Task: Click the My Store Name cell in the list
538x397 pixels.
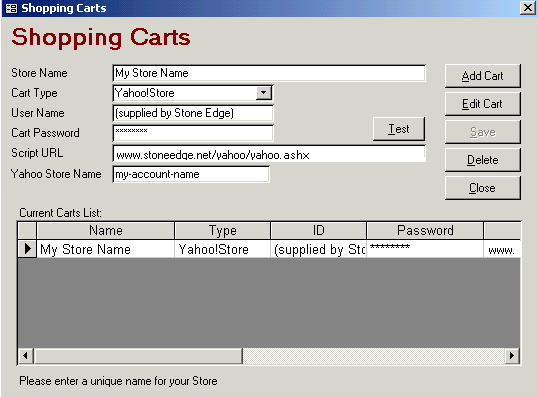Action: coord(106,249)
